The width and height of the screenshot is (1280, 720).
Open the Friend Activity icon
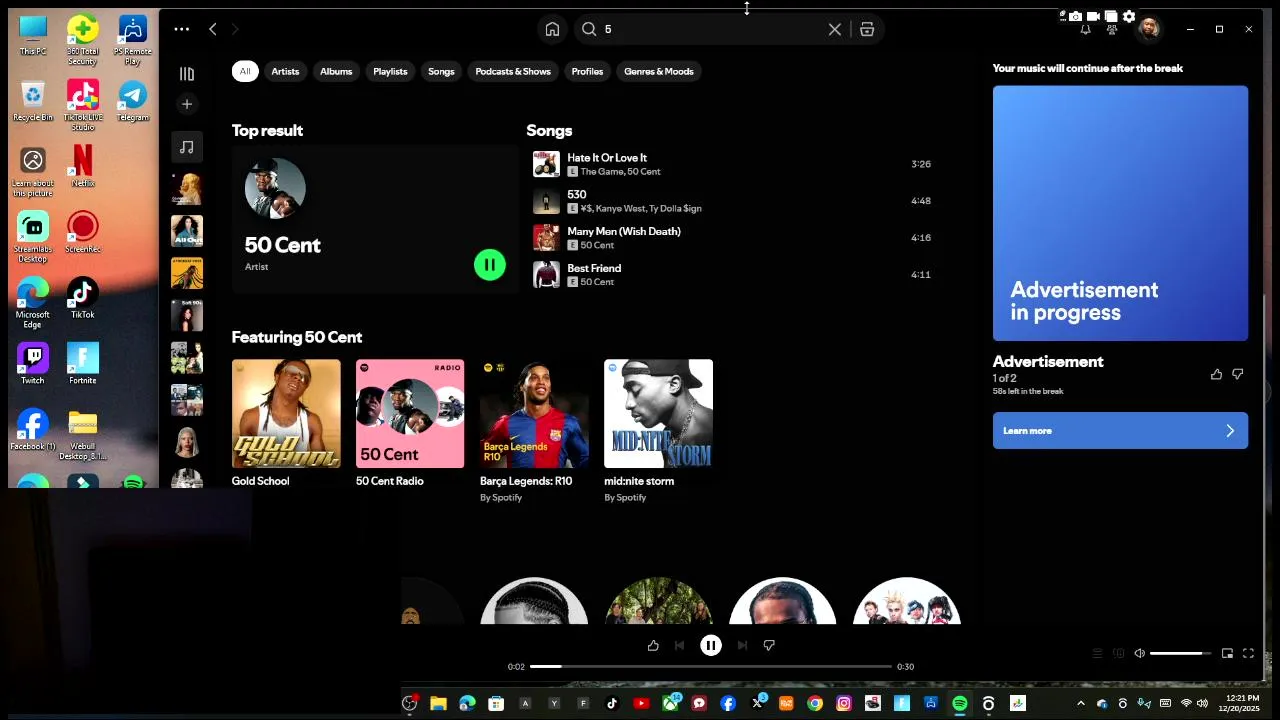click(x=1112, y=29)
